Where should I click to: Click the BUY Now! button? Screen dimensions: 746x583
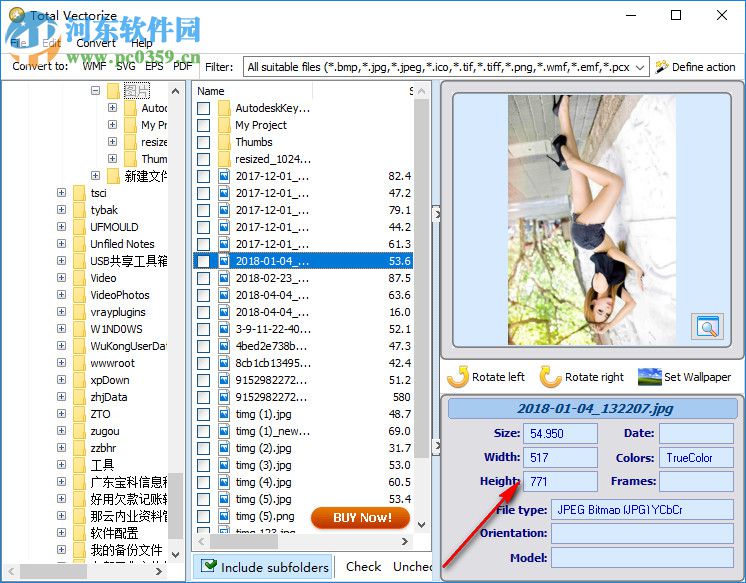(360, 517)
